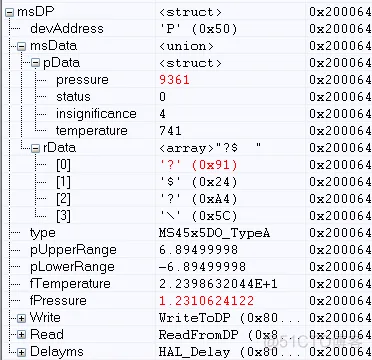372x360 pixels.
Task: Select the fPressure variable name
Action: pyautogui.click(x=58, y=301)
